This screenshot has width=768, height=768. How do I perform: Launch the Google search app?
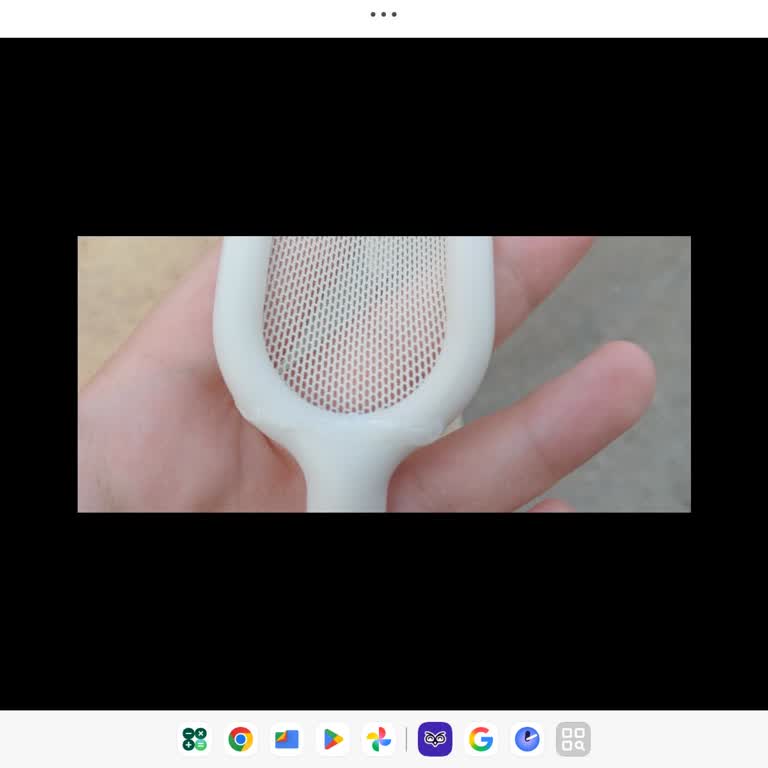(x=481, y=739)
